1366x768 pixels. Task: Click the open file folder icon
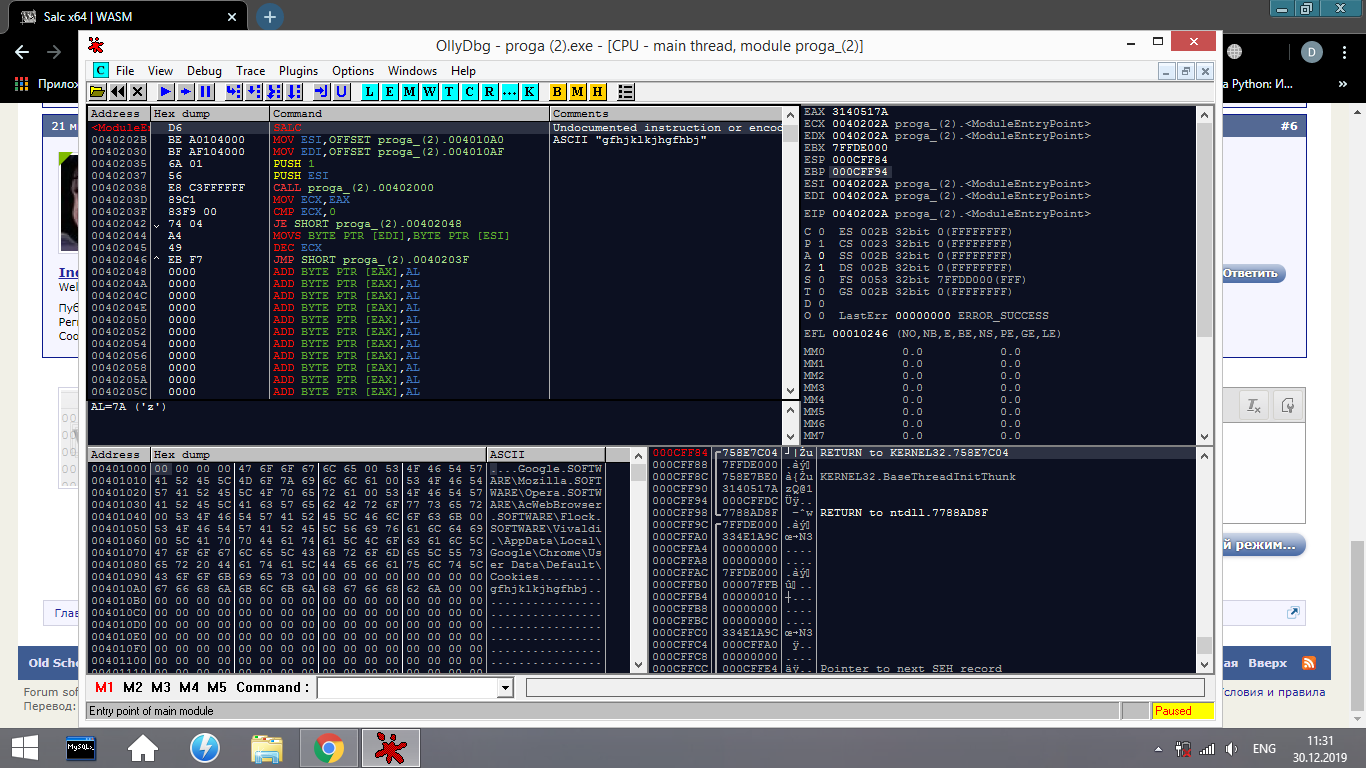click(98, 92)
